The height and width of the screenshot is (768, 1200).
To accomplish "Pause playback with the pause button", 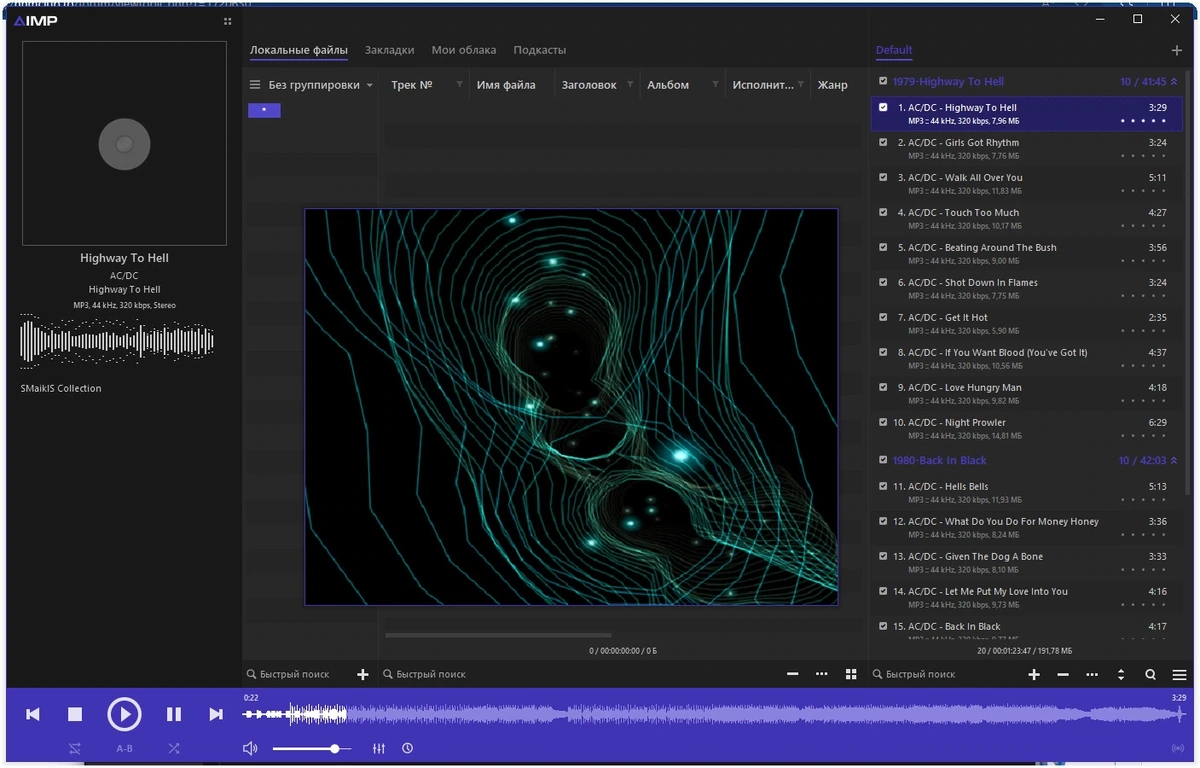I will pos(174,714).
